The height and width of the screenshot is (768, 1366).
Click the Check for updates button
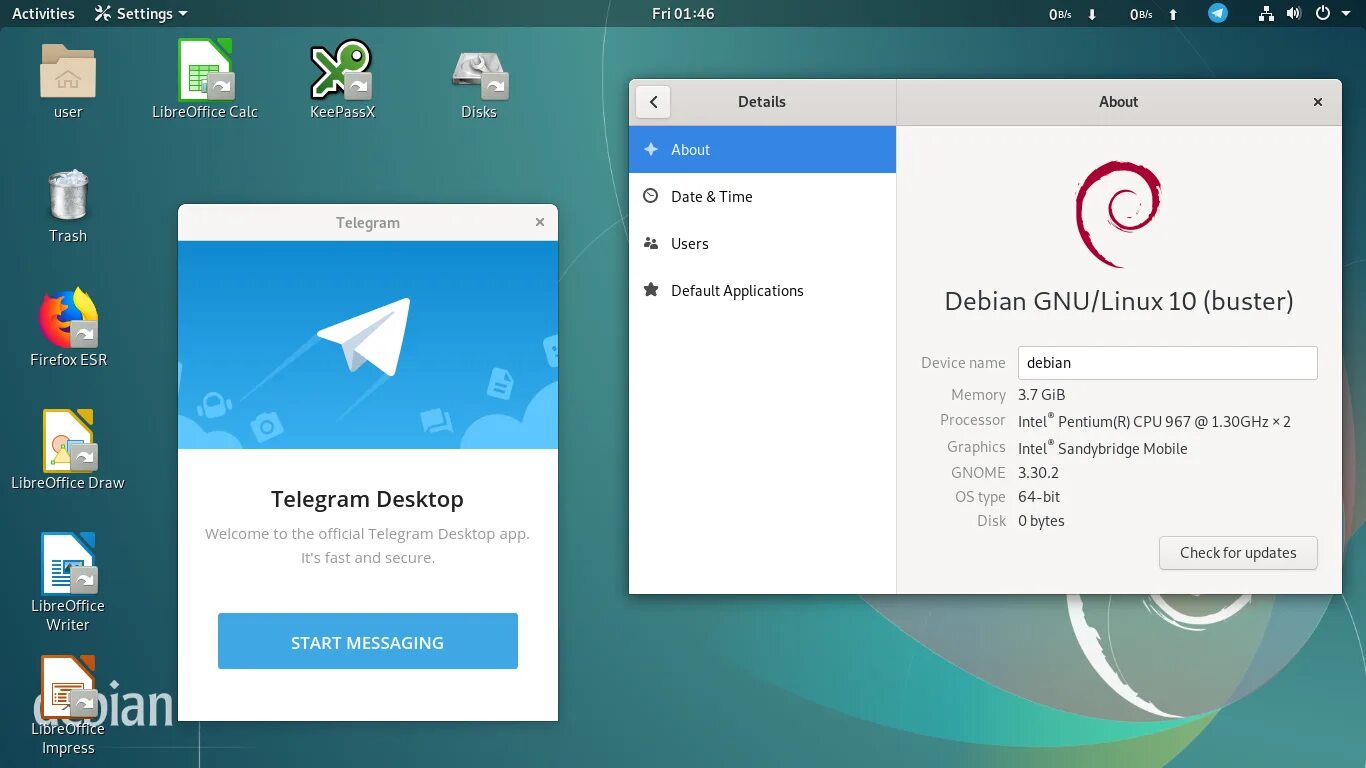click(1238, 553)
